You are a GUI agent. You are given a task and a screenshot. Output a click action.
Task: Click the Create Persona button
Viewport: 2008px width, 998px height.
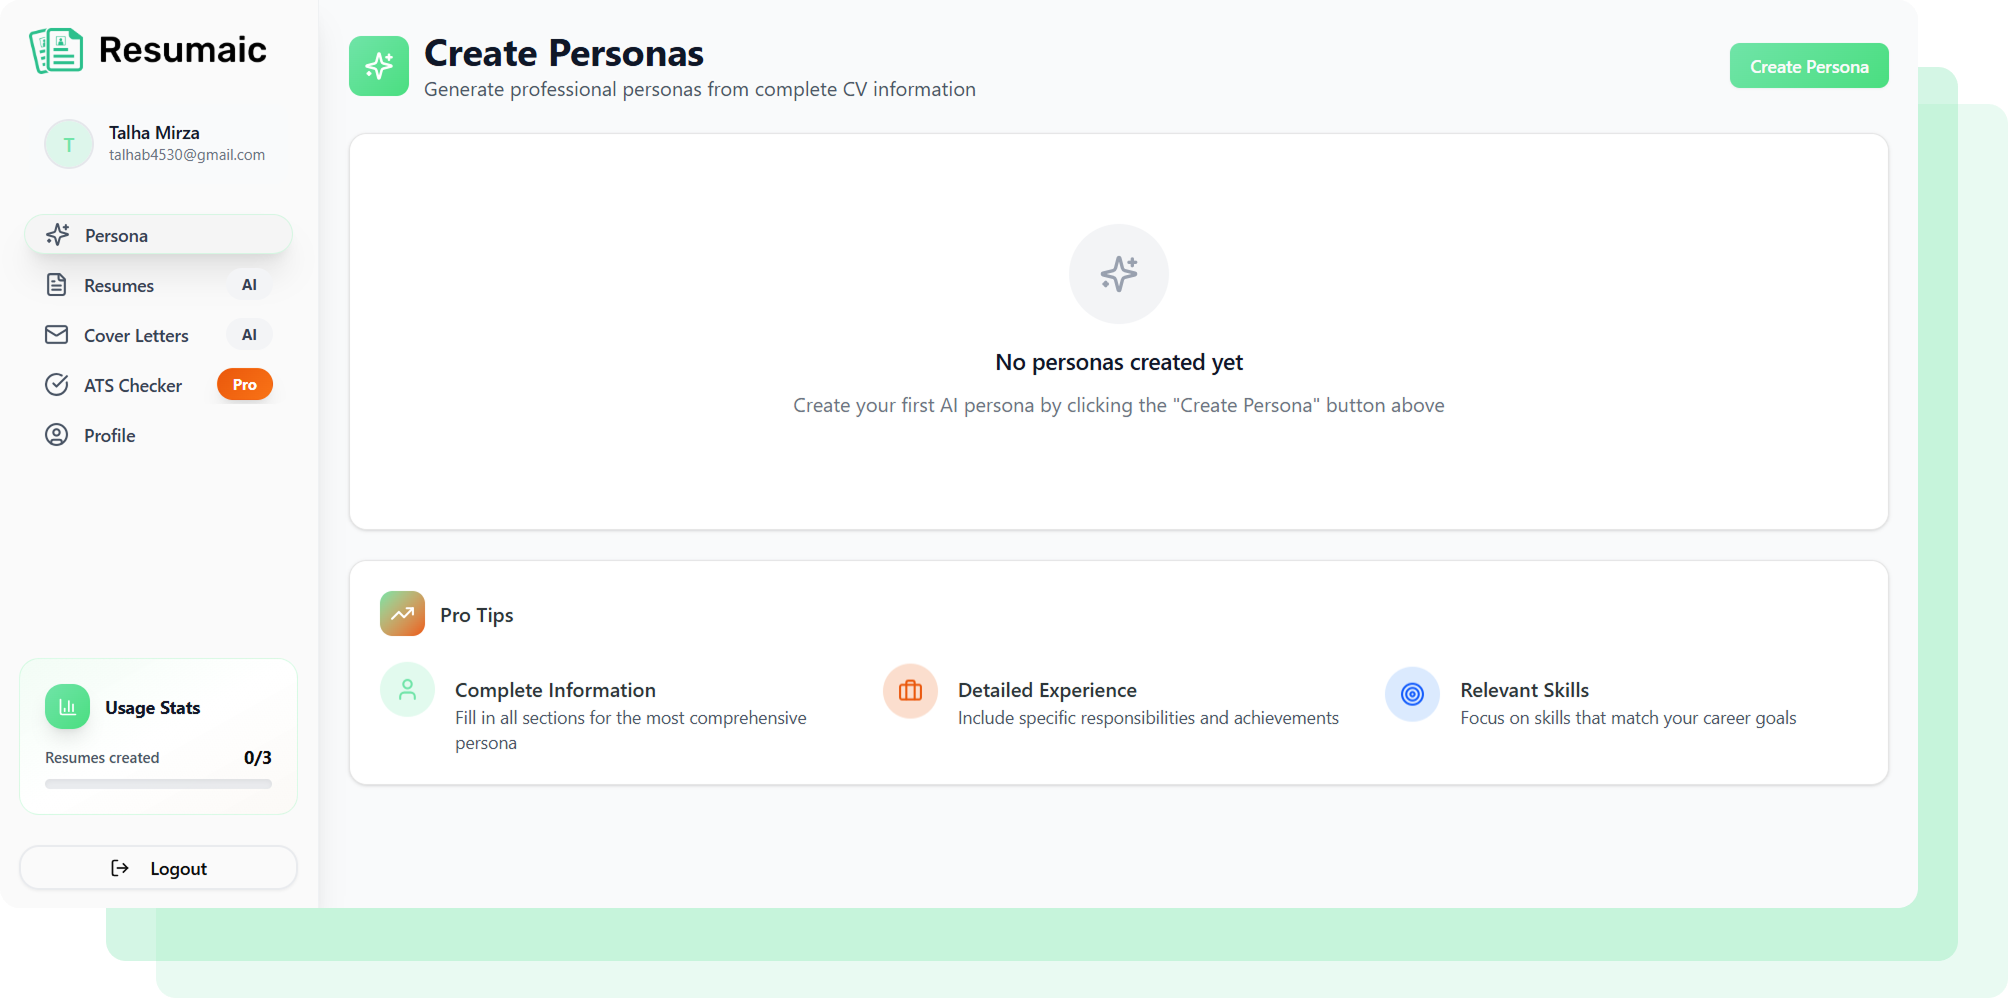click(1809, 66)
